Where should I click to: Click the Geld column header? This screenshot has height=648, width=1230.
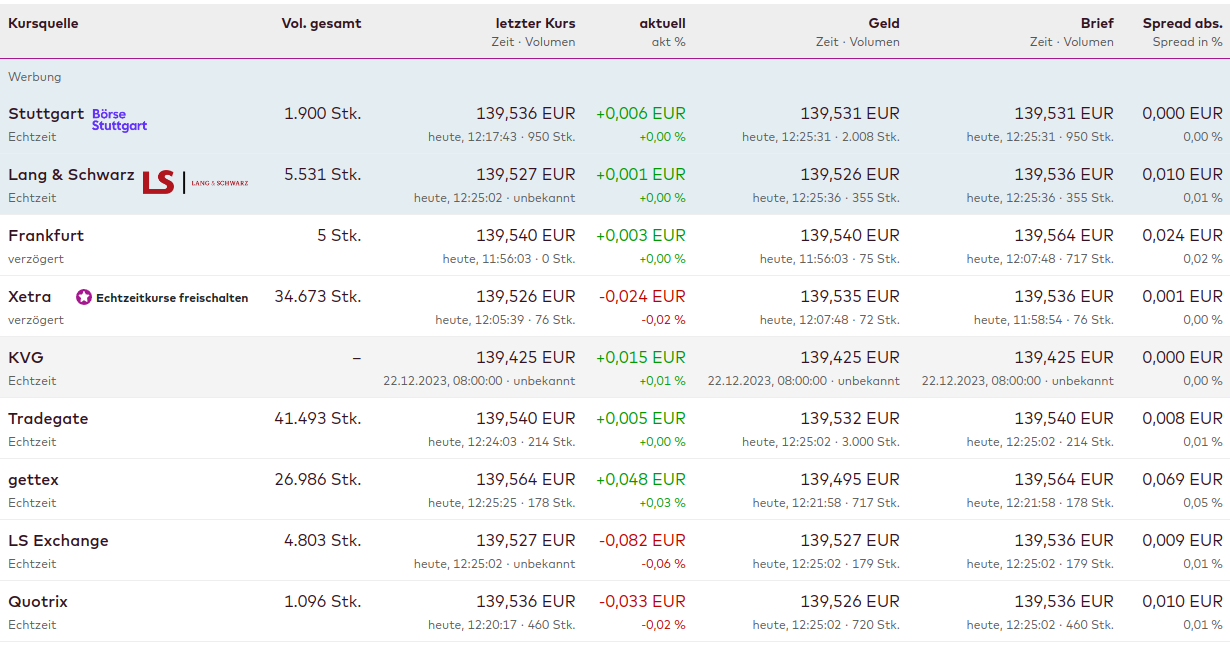(884, 23)
